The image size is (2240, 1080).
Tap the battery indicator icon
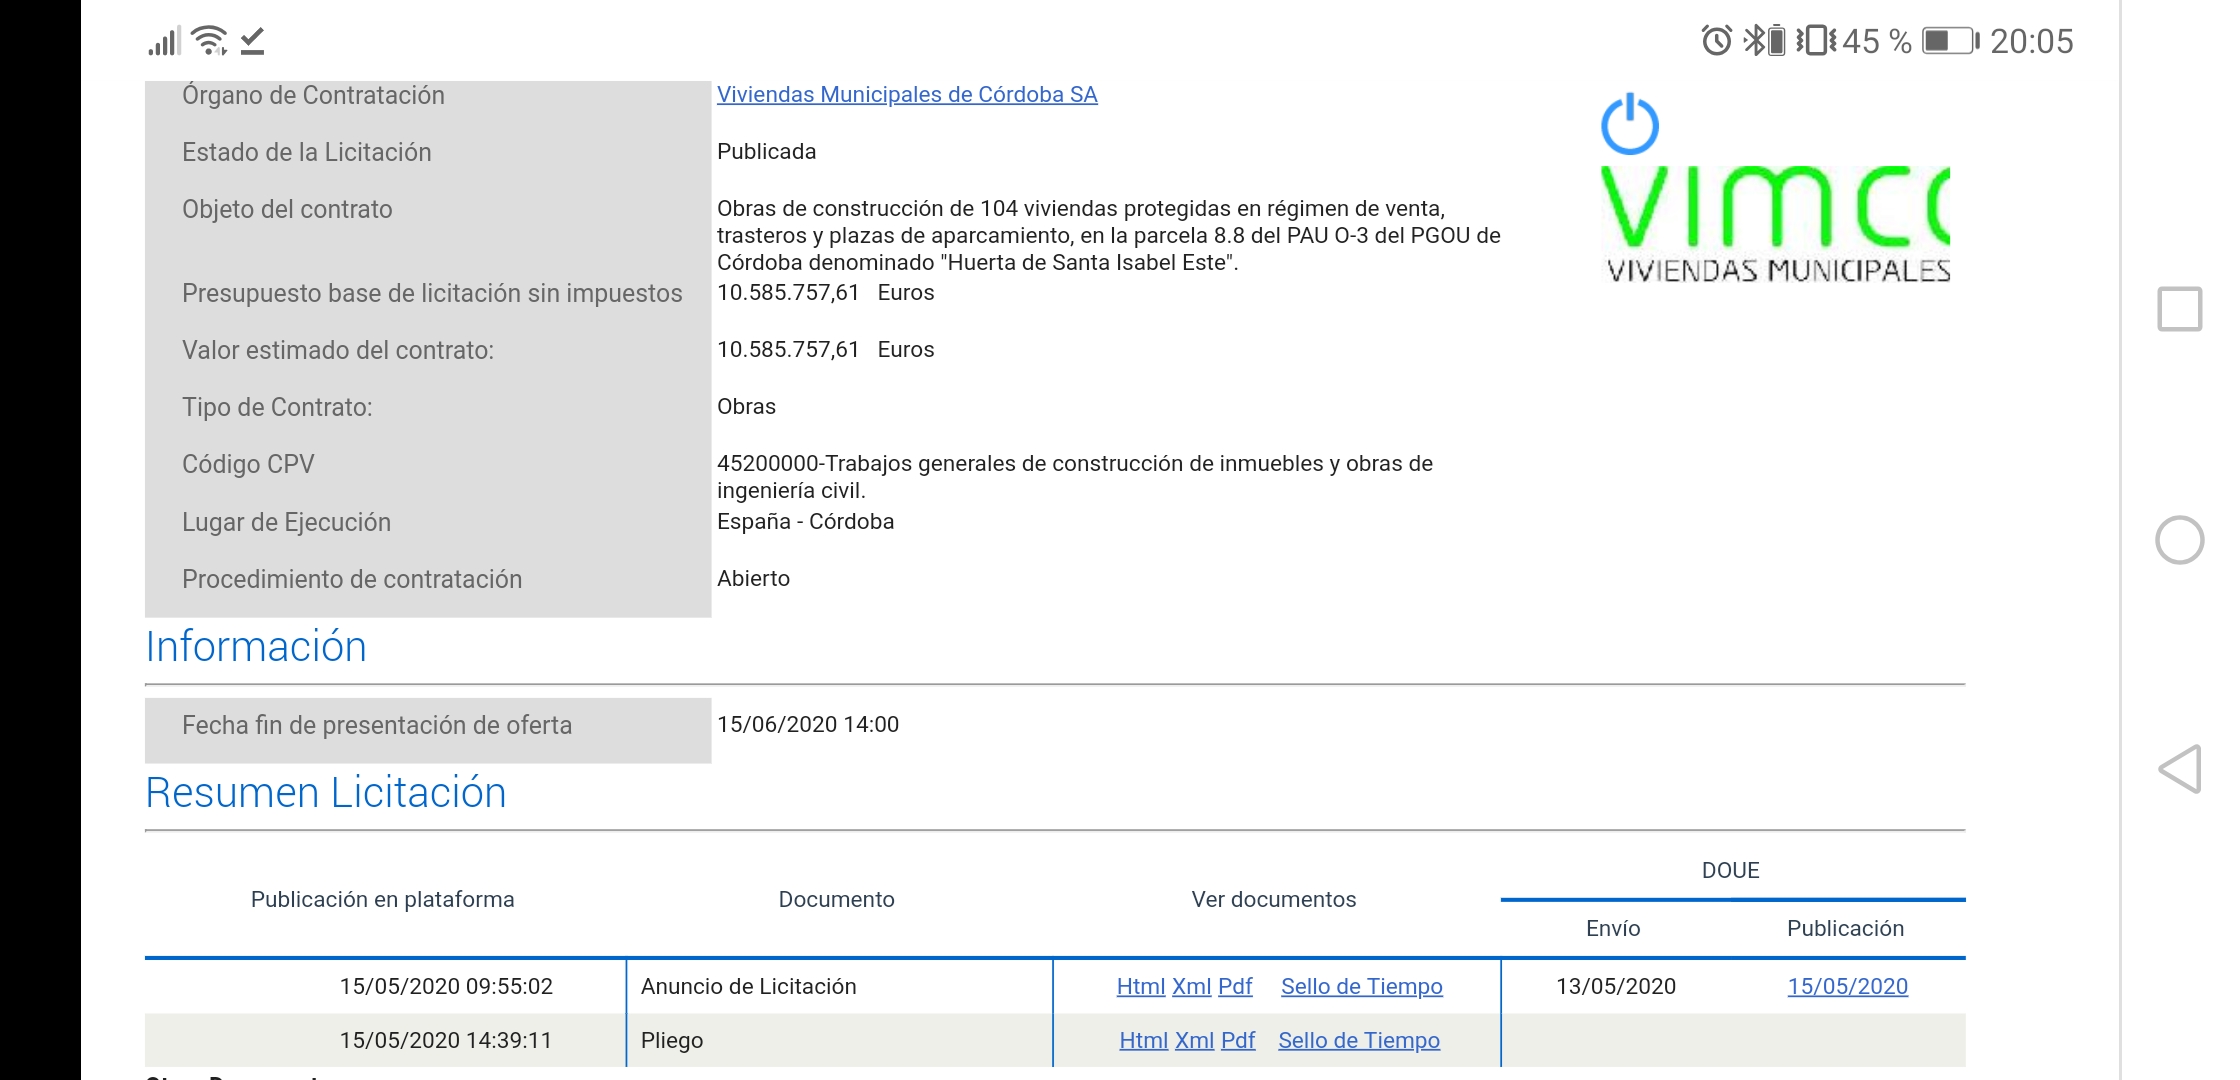point(1949,41)
